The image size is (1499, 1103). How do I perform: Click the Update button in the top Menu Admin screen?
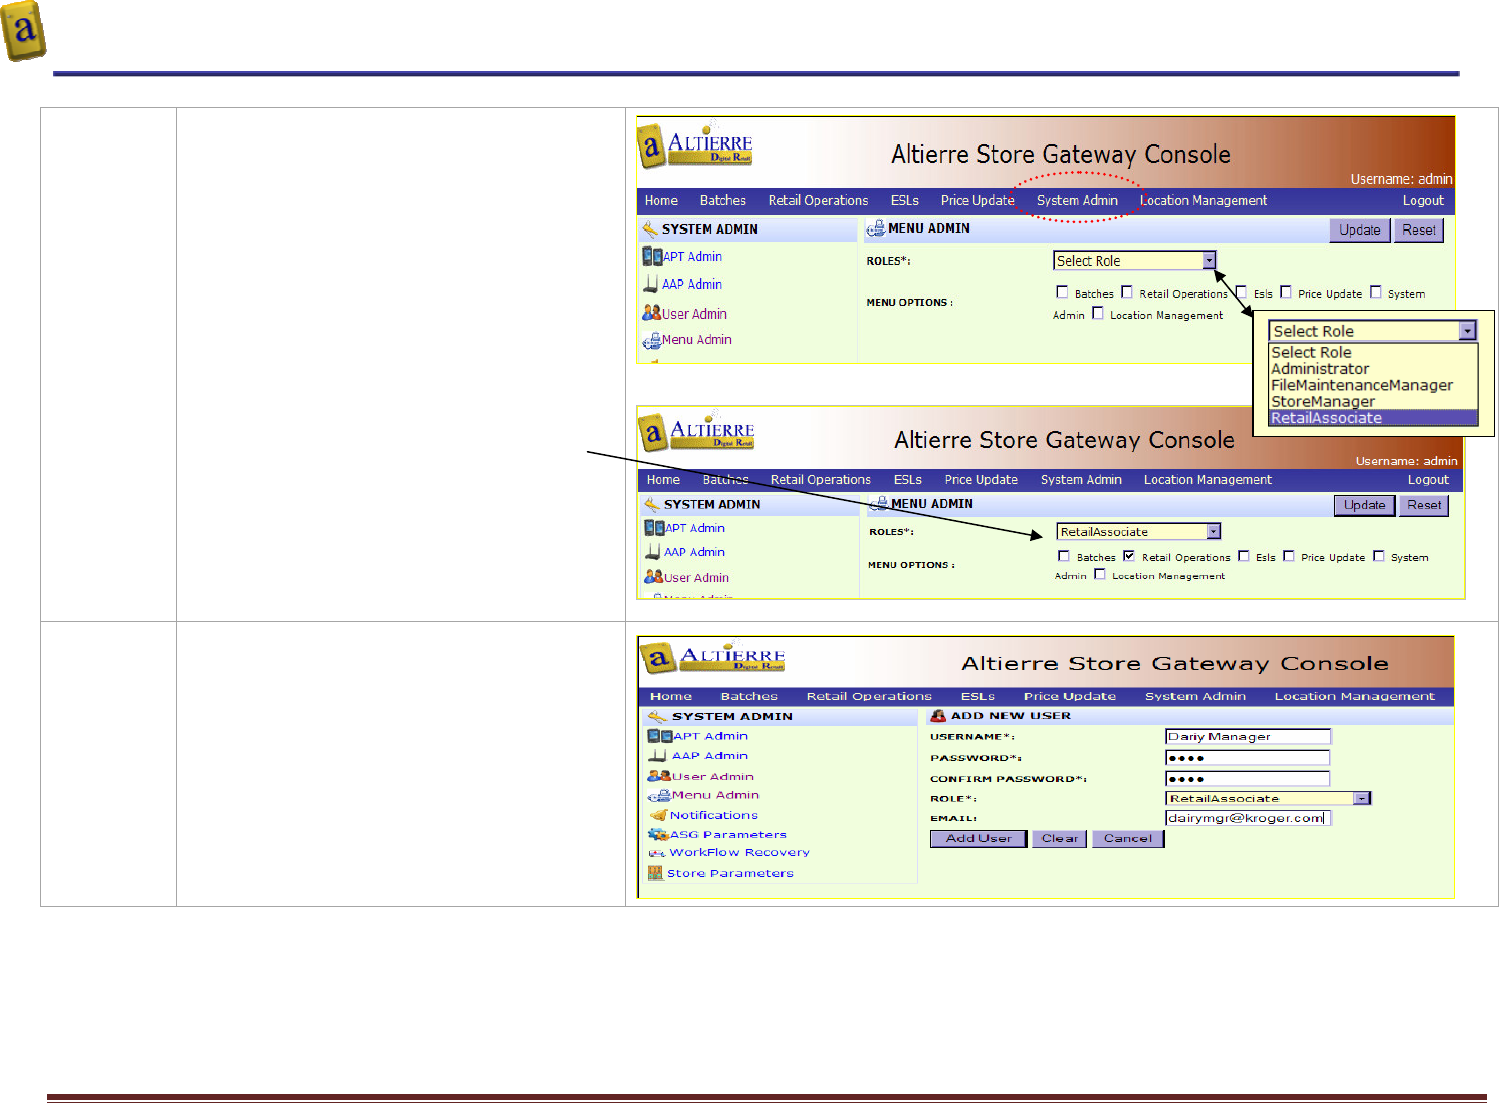[1360, 230]
